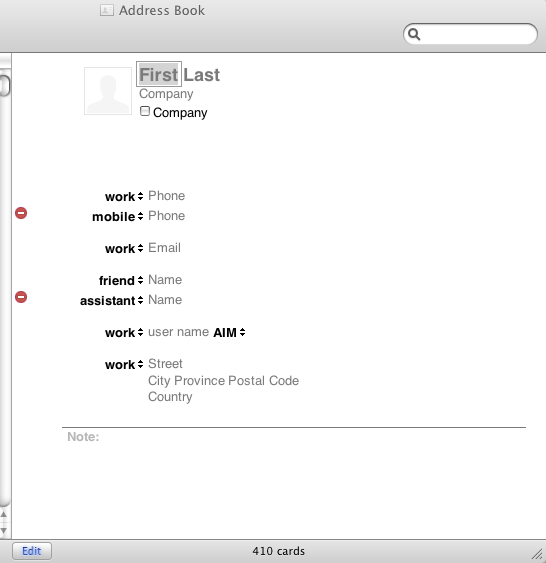Click the user name field
546x563 pixels.
pyautogui.click(x=178, y=332)
